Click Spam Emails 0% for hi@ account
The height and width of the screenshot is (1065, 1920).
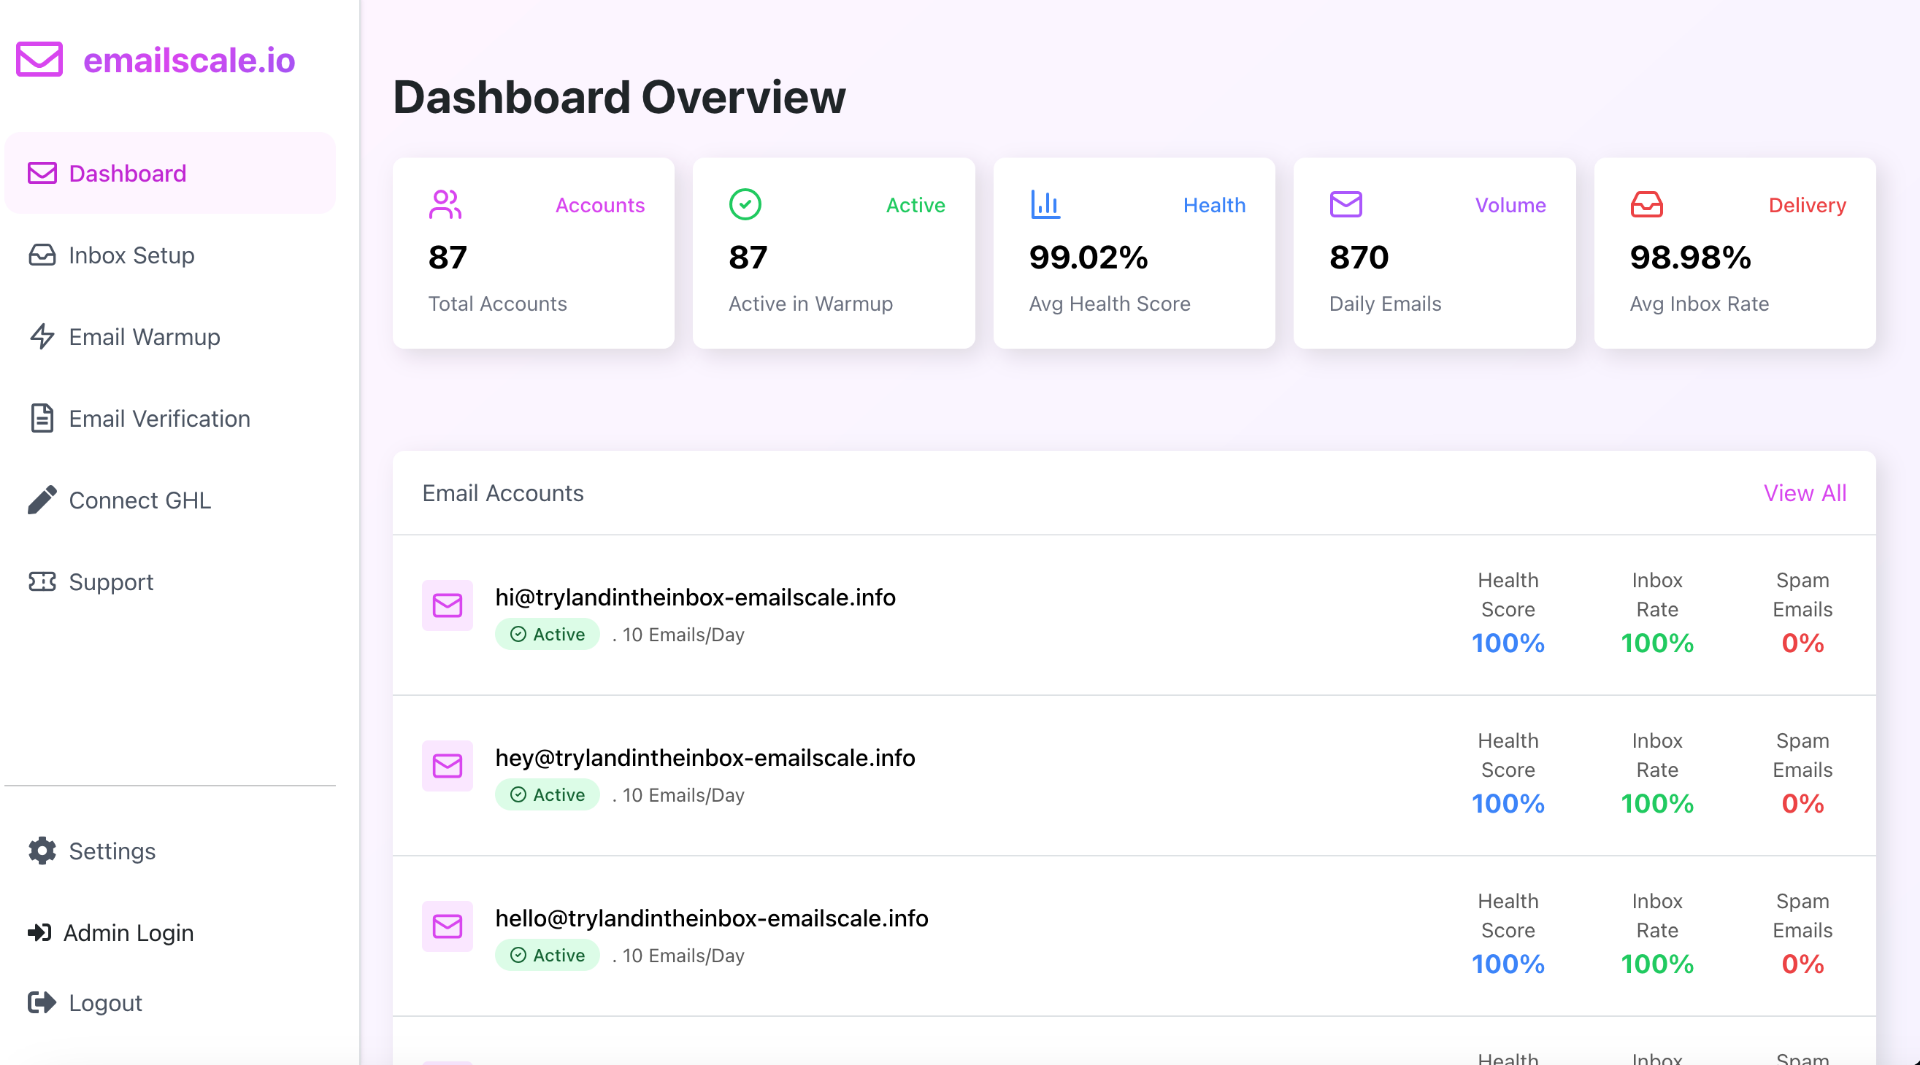(x=1803, y=643)
